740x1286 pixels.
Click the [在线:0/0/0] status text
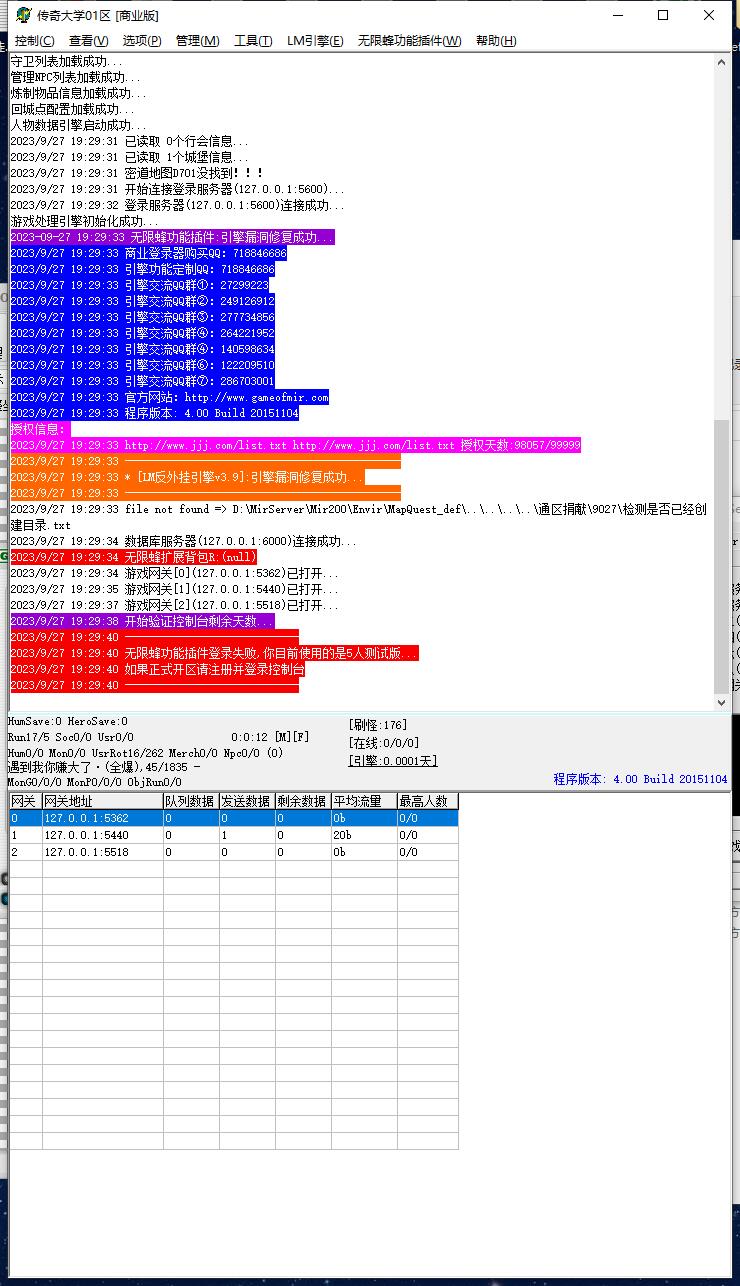pos(384,743)
